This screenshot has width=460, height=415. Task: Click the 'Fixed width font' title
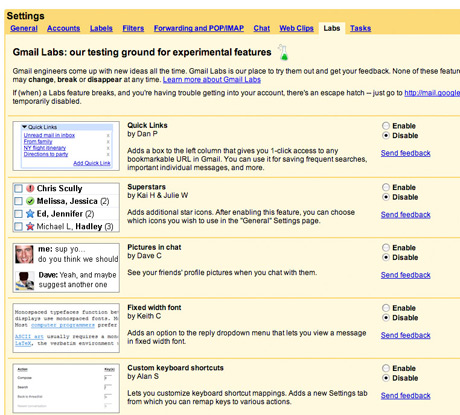click(x=154, y=307)
